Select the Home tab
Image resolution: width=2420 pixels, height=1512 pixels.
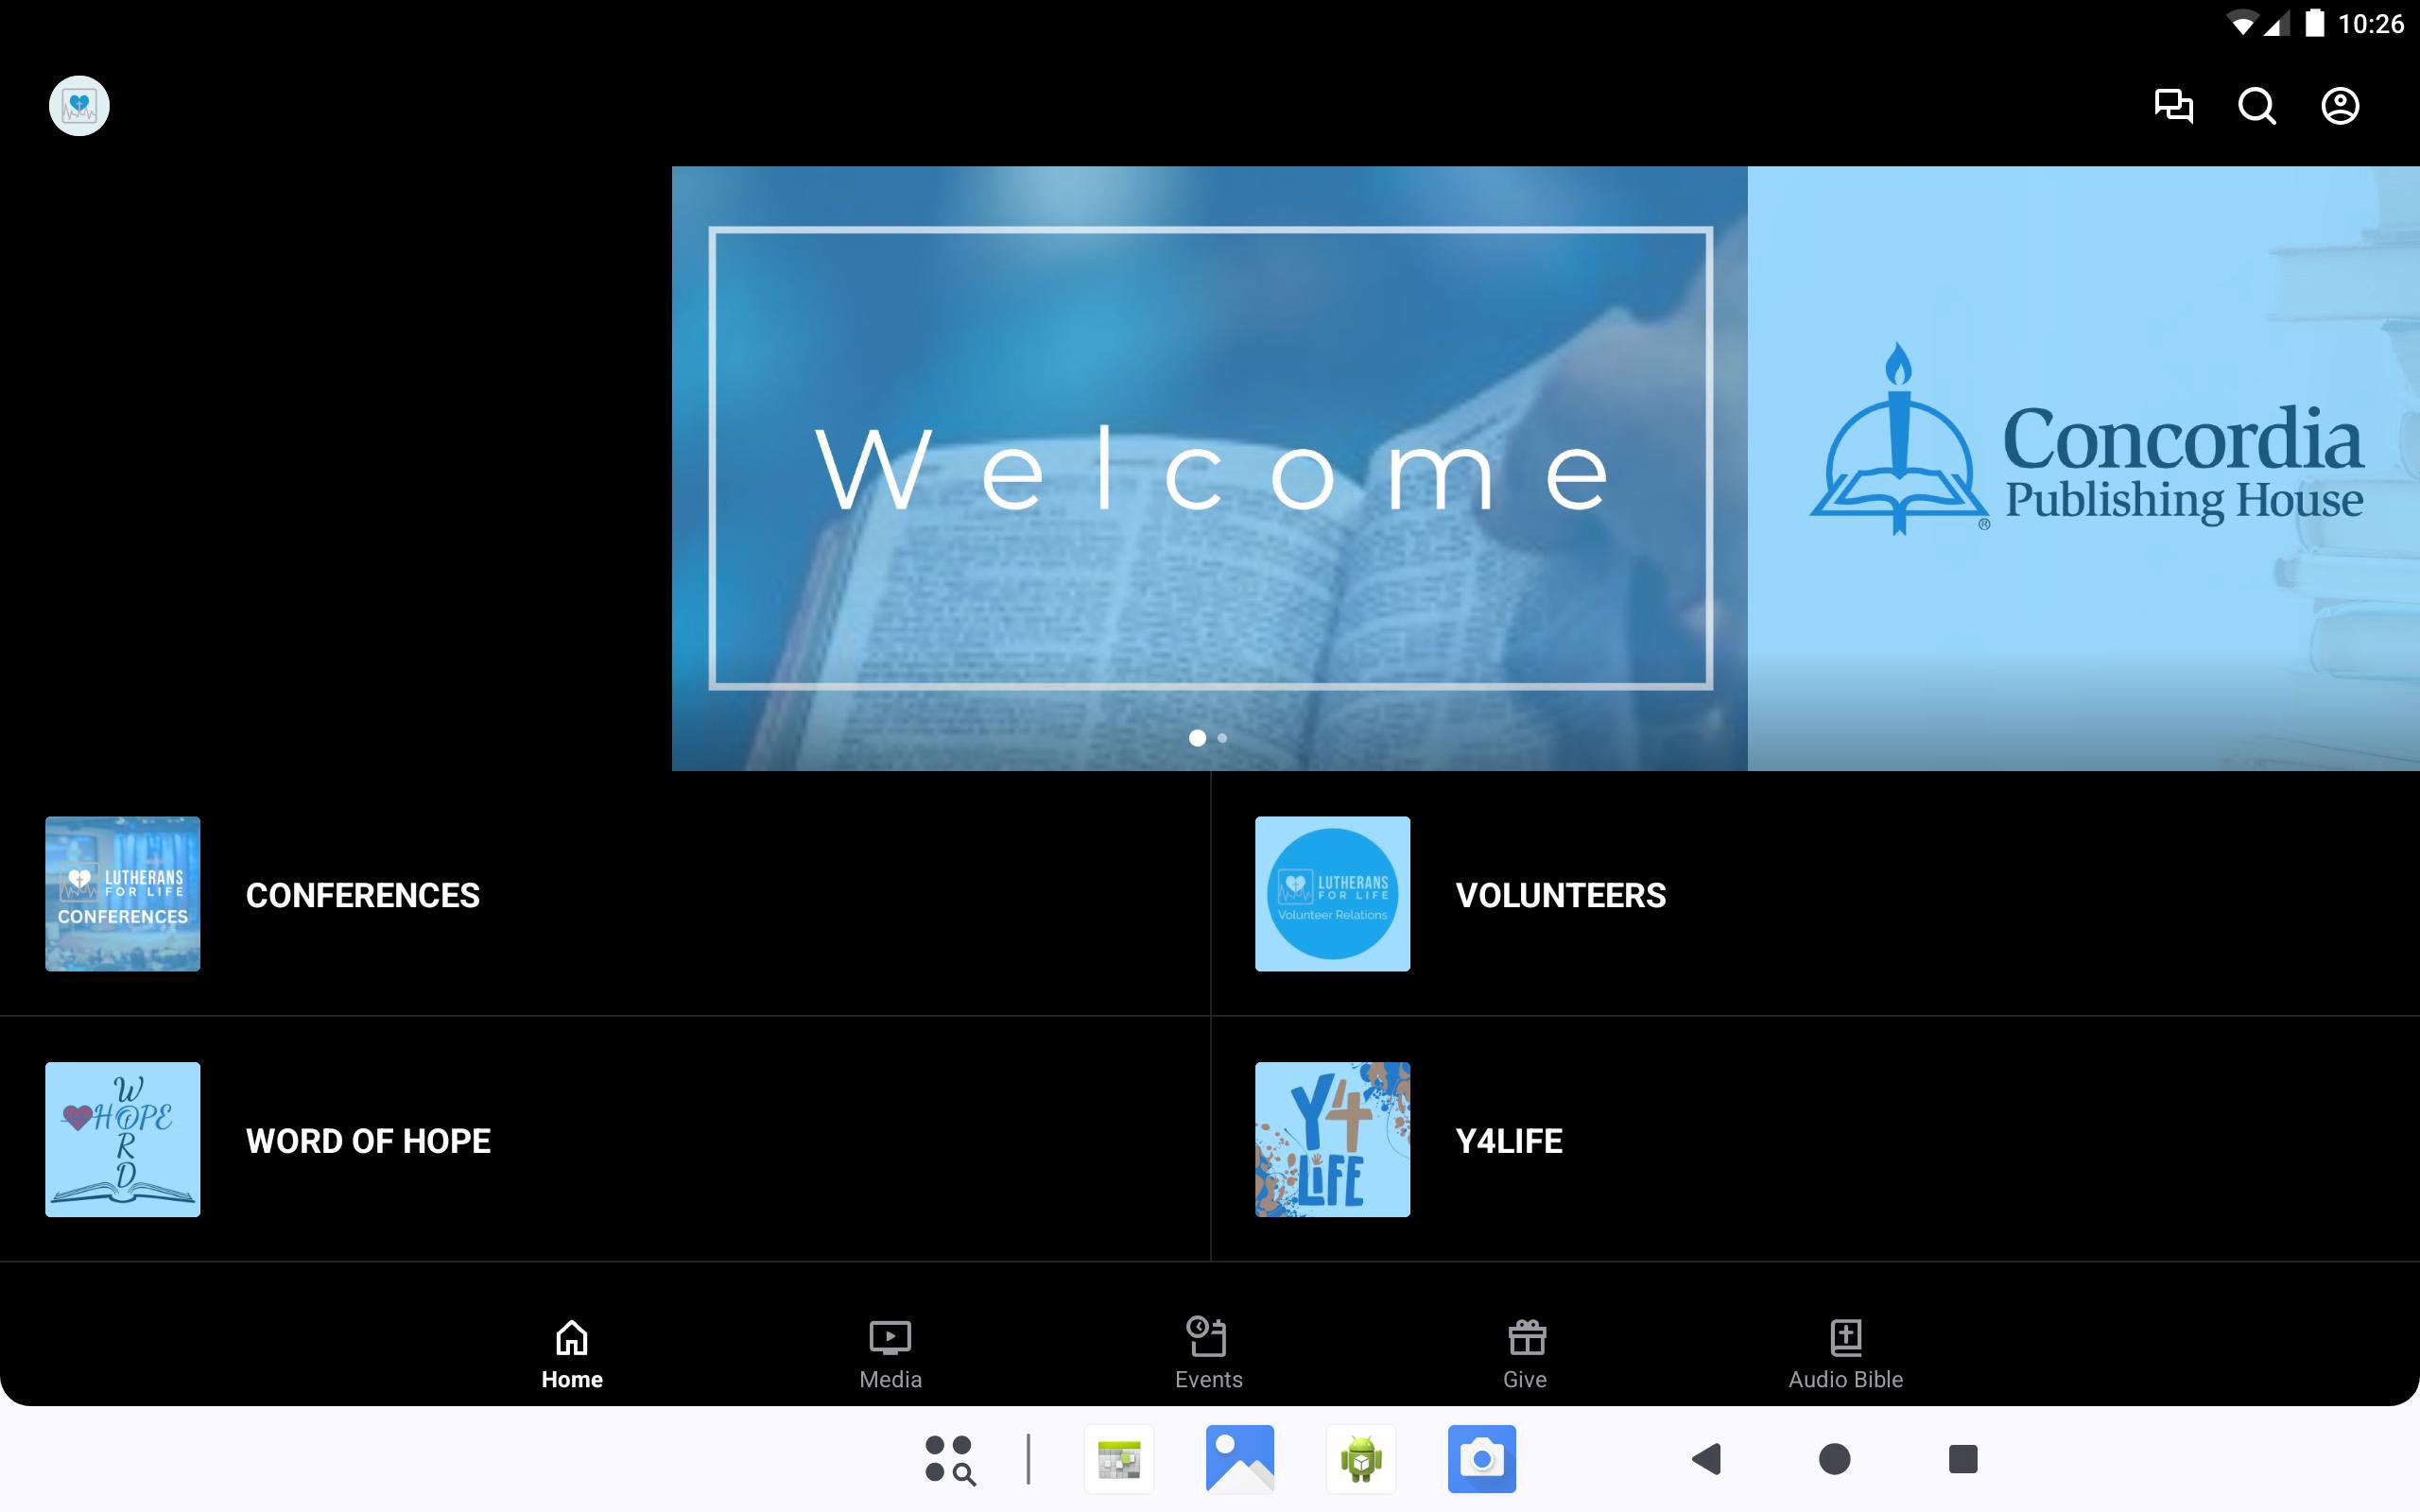pyautogui.click(x=572, y=1354)
